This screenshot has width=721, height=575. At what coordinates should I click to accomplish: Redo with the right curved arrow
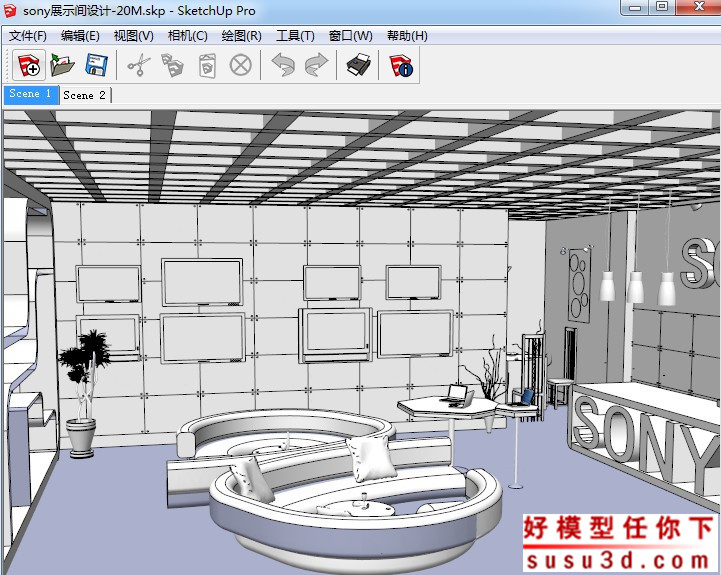[x=317, y=65]
